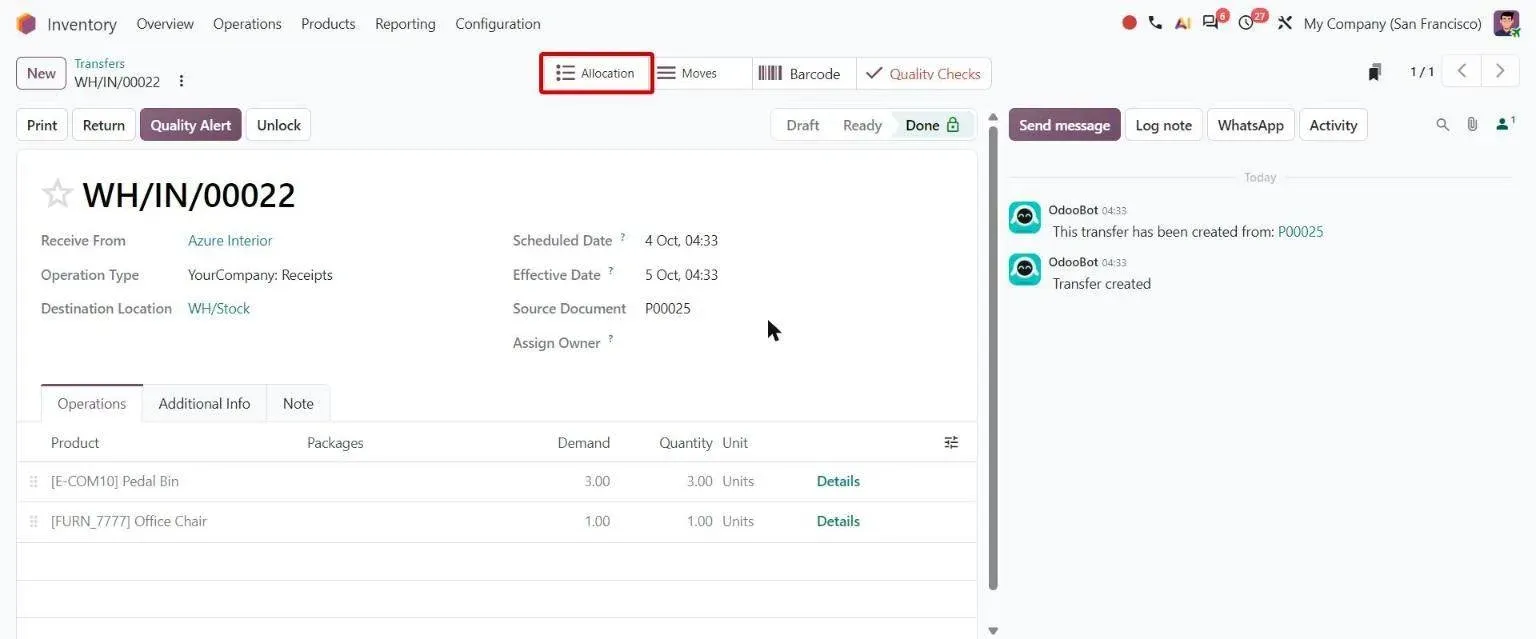The image size is (1536, 639).
Task: Switch to the Additional Info tab
Action: click(x=204, y=403)
